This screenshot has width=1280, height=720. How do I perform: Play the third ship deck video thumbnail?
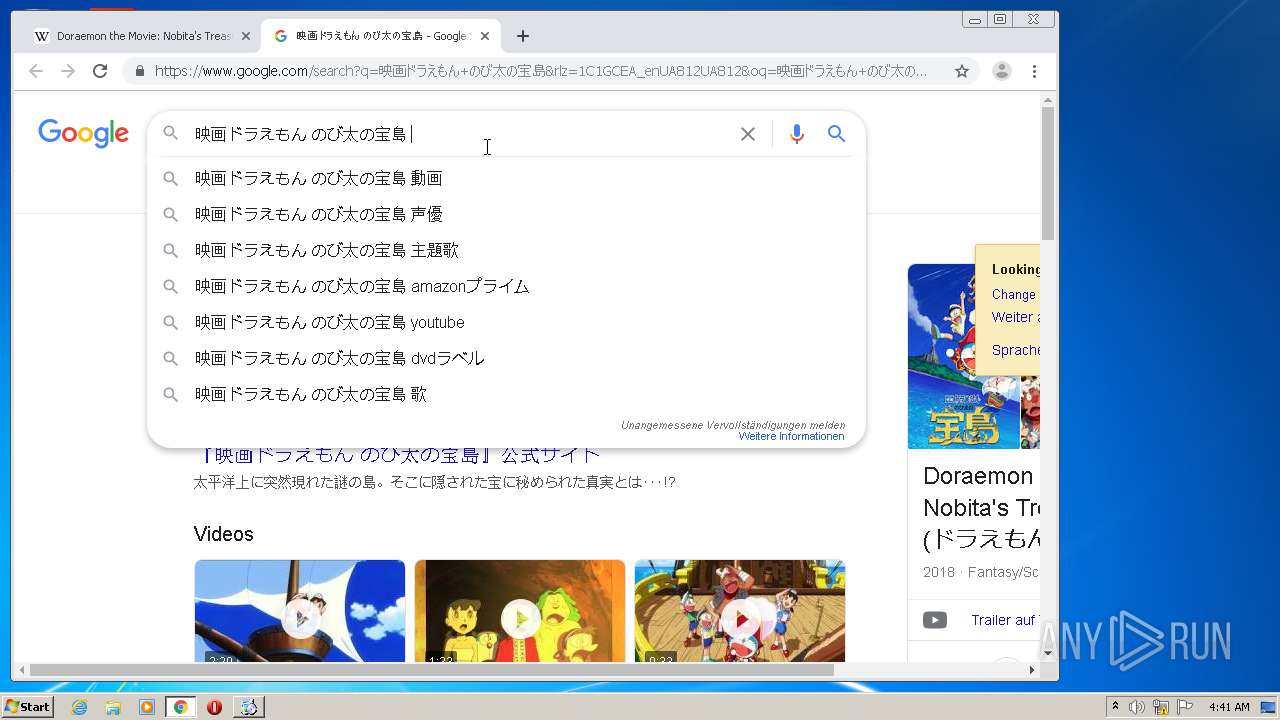click(x=740, y=611)
